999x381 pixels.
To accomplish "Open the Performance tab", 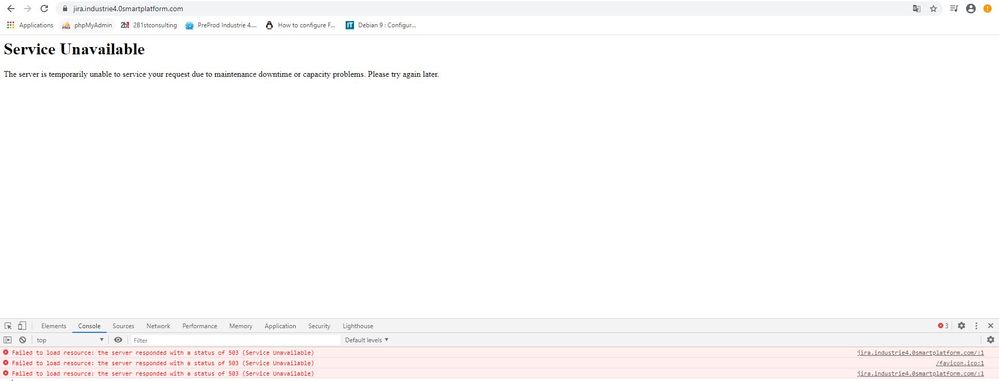I will point(199,326).
